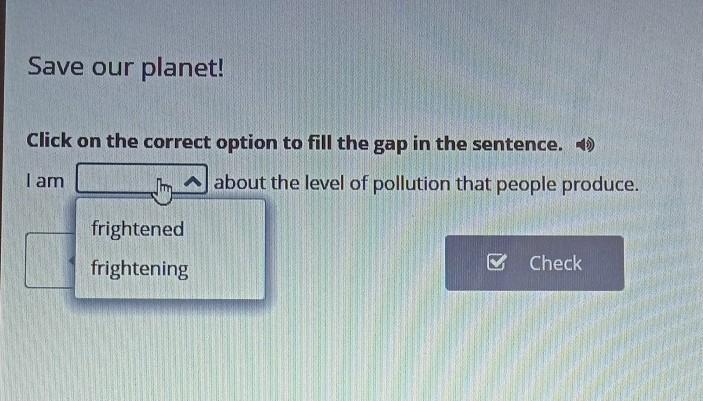Image resolution: width=703 pixels, height=401 pixels.
Task: Click the word "Check" on the button
Action: 555,263
